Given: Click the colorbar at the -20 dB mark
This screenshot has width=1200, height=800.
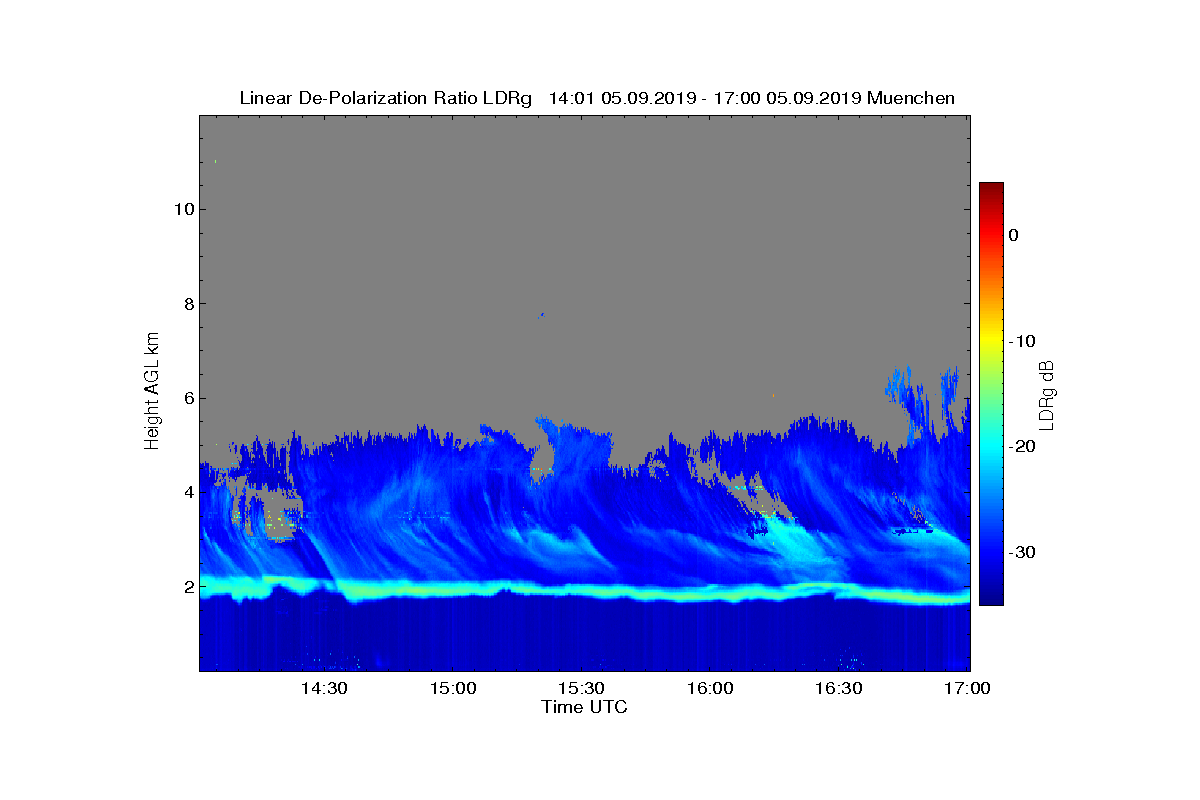Looking at the screenshot, I should coord(991,446).
